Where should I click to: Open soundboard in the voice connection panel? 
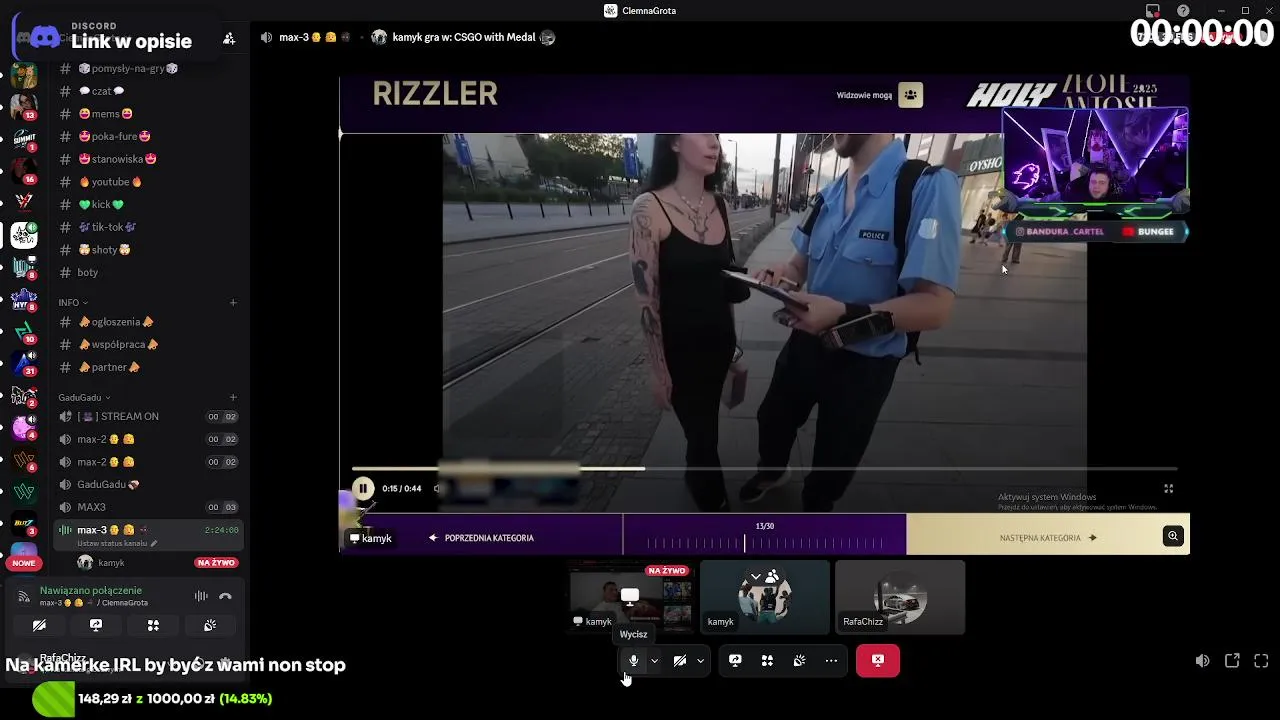[x=210, y=625]
